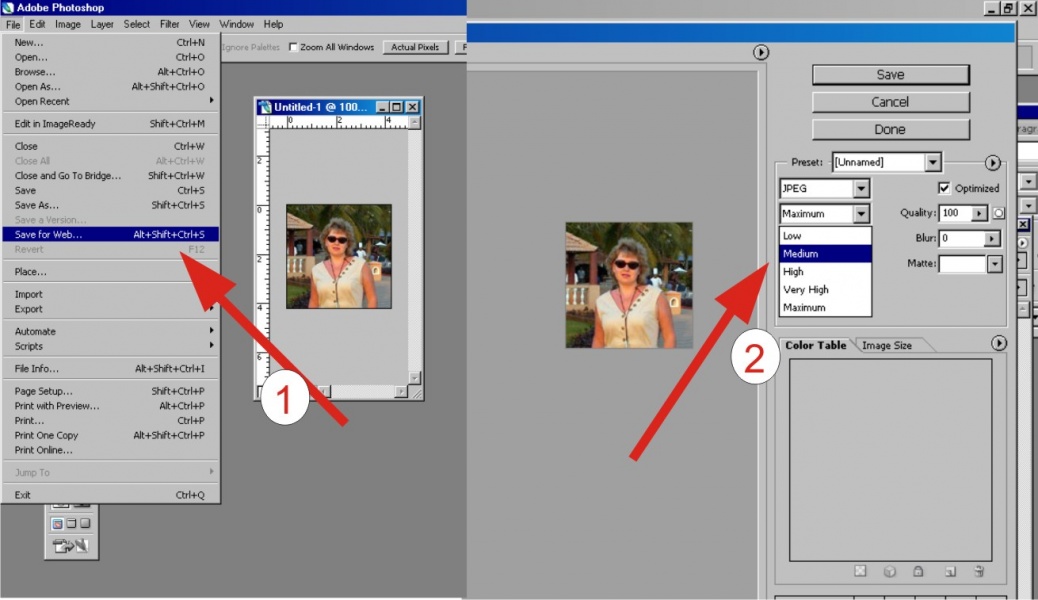Click the lock color icon under Color Table

918,571
